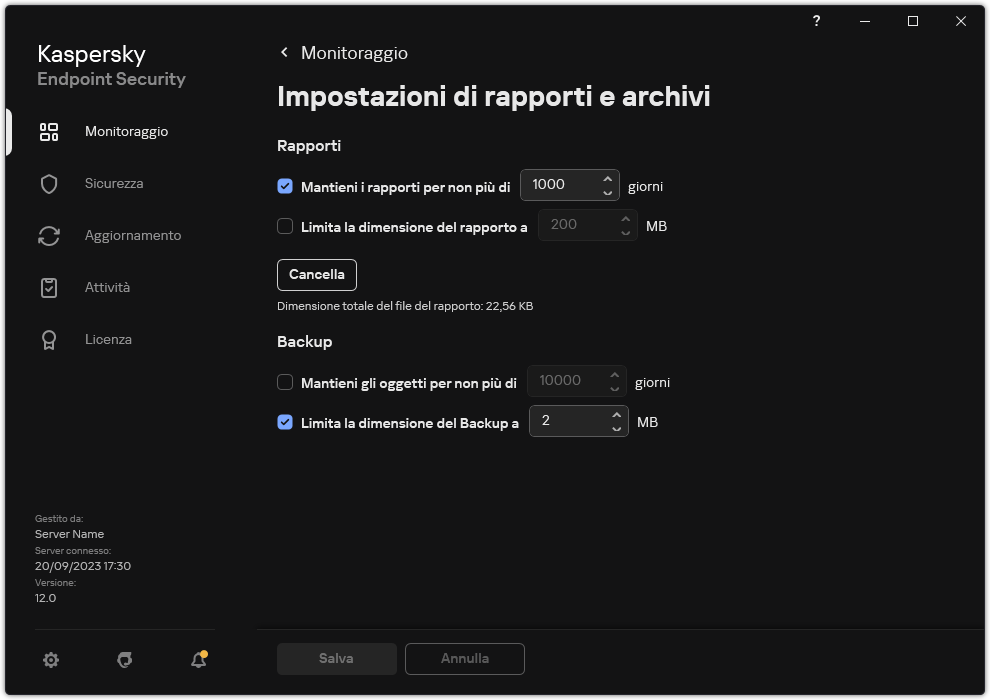Open application settings via gear icon
Image resolution: width=990 pixels, height=700 pixels.
tap(50, 660)
